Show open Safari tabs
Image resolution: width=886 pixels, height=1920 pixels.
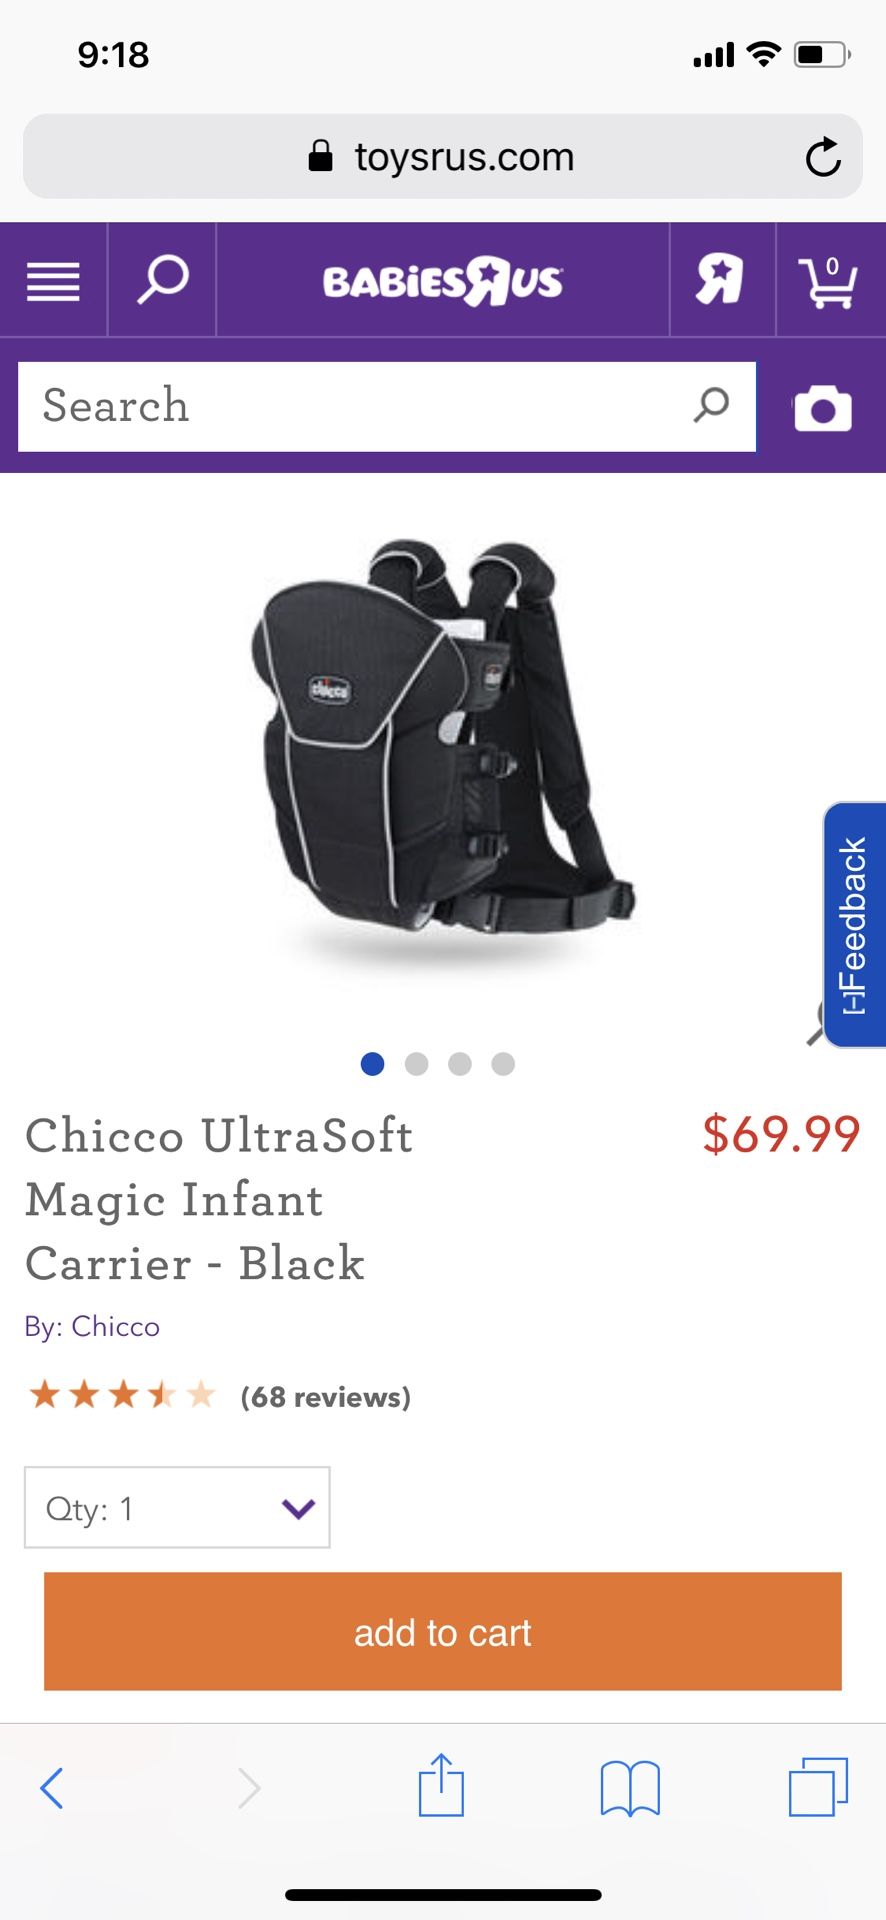click(818, 1786)
